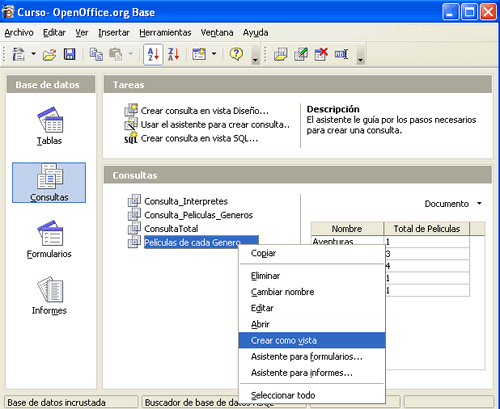Viewport: 500px width, 409px height.
Task: Select Consultas in database pane
Action: click(x=49, y=183)
